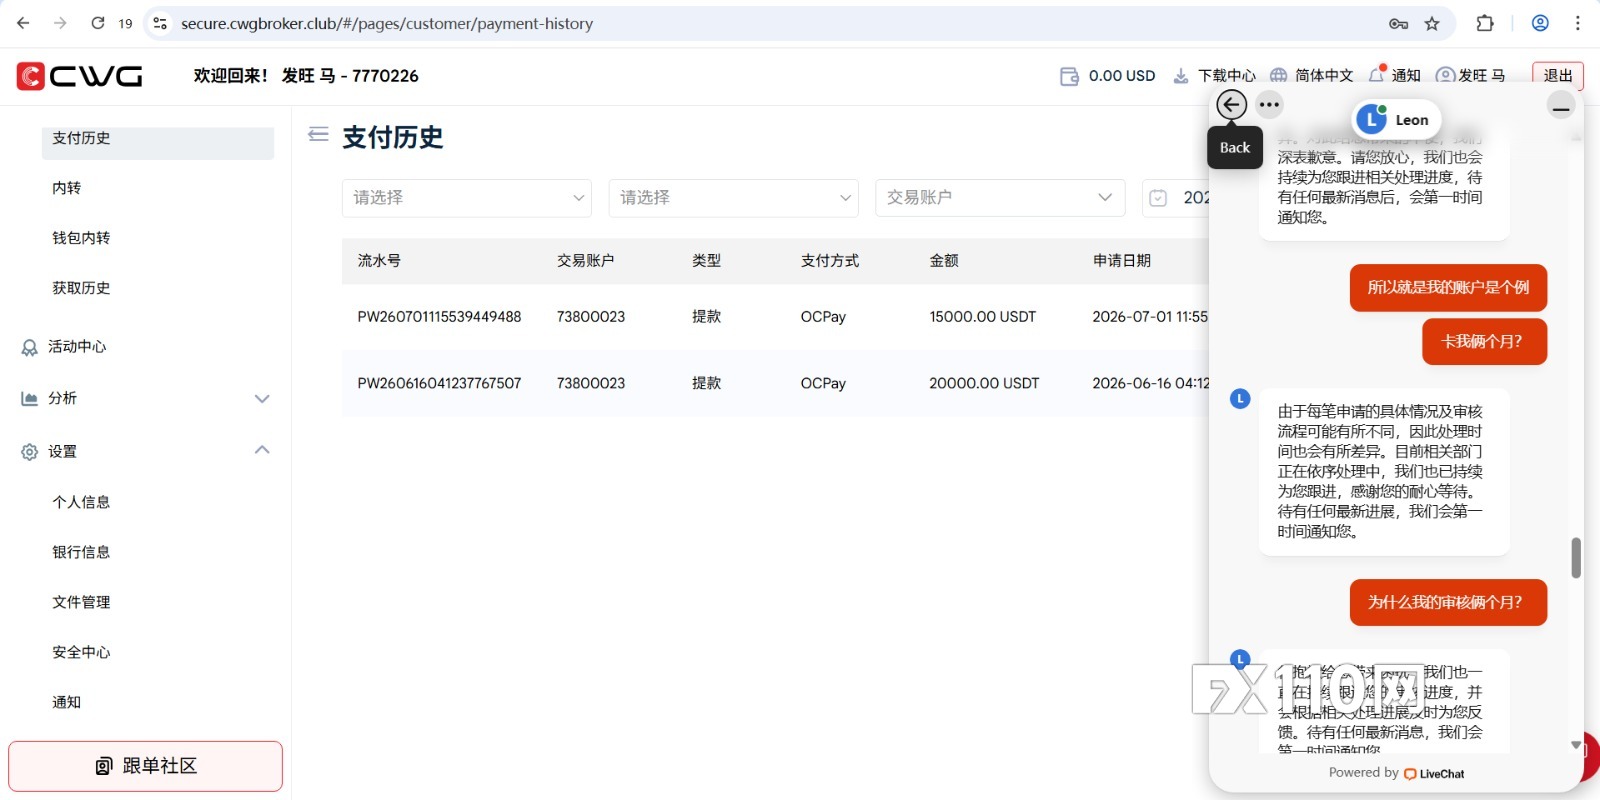The width and height of the screenshot is (1600, 800).
Task: Click the browser forward arrow
Action: [x=60, y=23]
